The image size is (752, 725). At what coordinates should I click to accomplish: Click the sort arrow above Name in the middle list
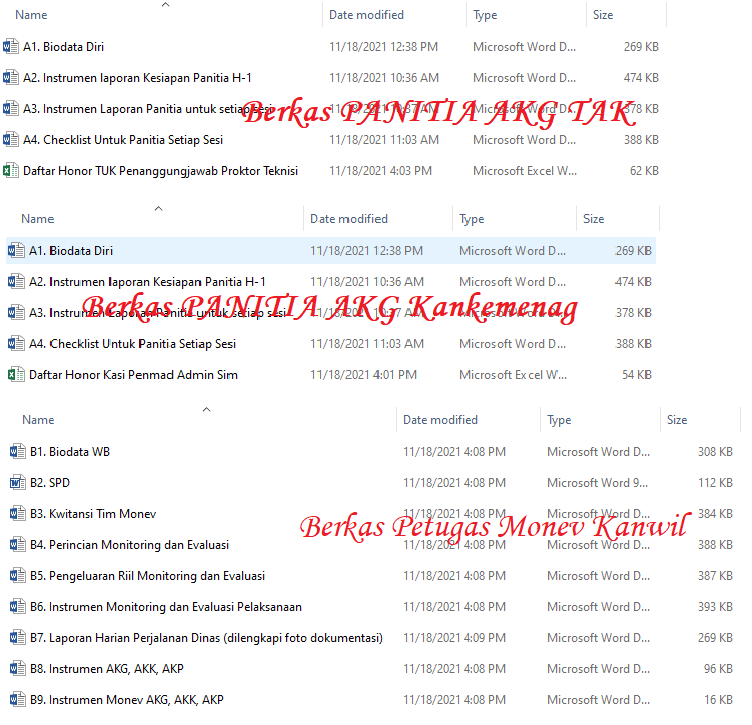pos(158,209)
